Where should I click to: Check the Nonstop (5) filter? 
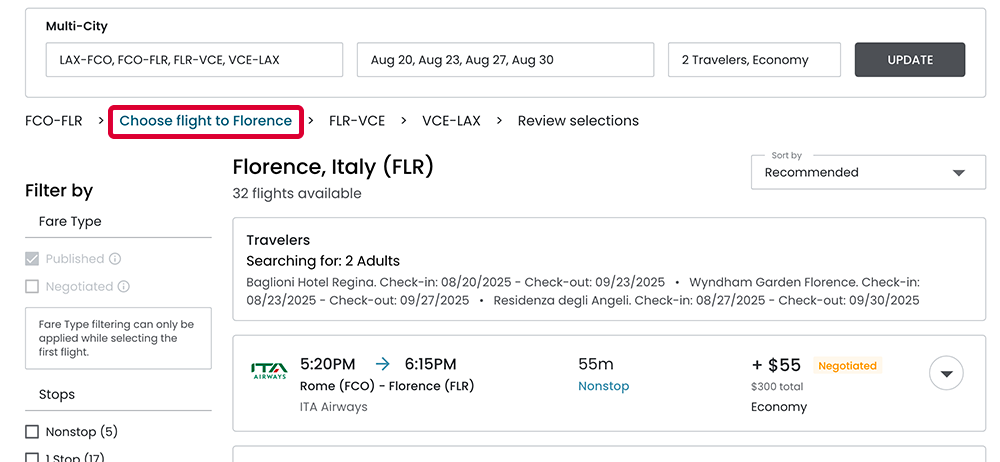pos(32,432)
